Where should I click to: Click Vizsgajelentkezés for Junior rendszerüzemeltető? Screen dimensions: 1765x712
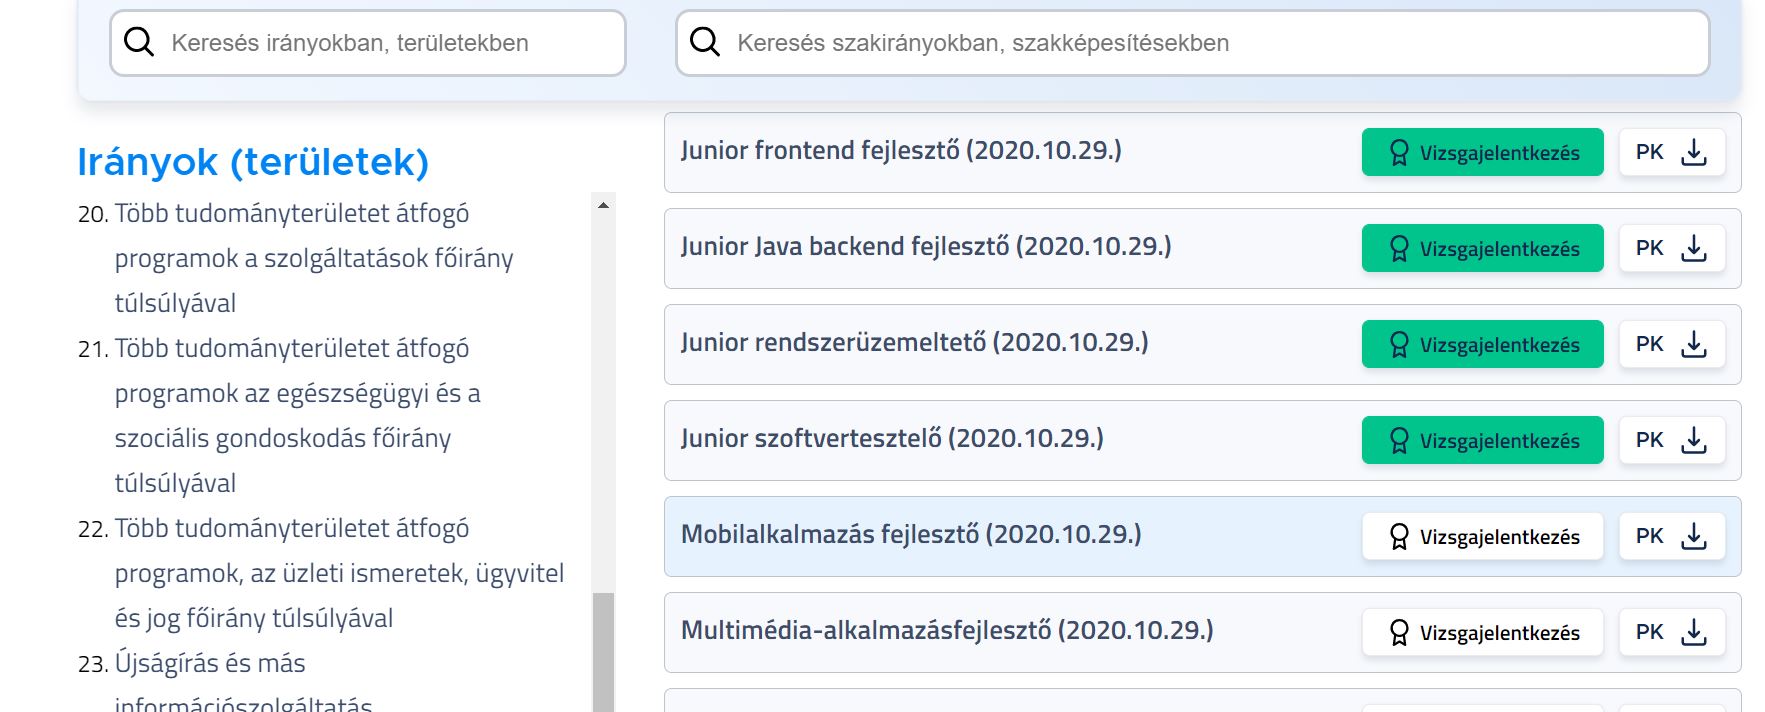point(1482,344)
